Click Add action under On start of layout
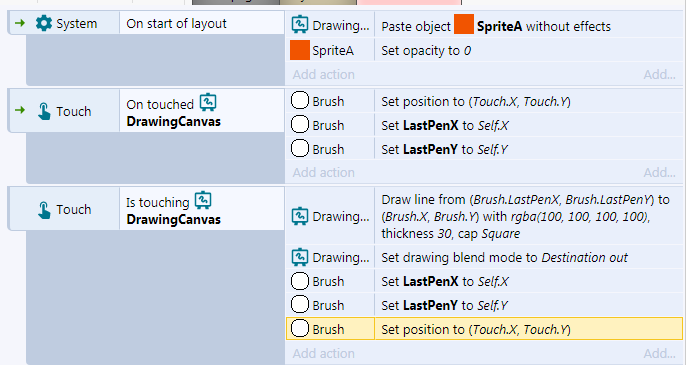Image resolution: width=686 pixels, height=365 pixels. tap(324, 74)
